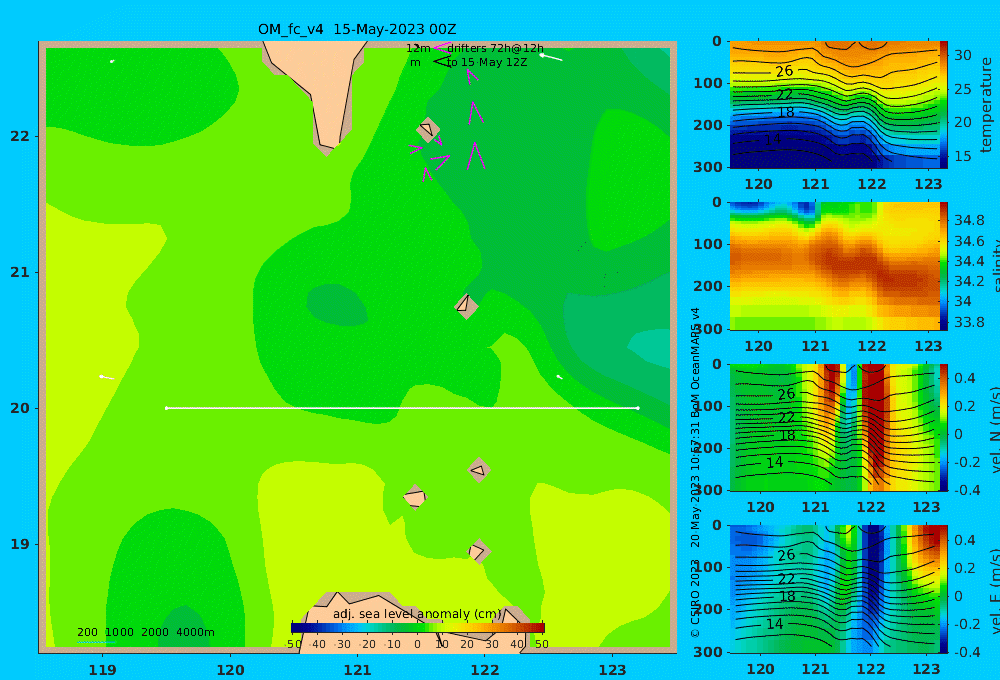The height and width of the screenshot is (680, 1000).
Task: Click the vel. N colorbar
Action: click(x=943, y=427)
